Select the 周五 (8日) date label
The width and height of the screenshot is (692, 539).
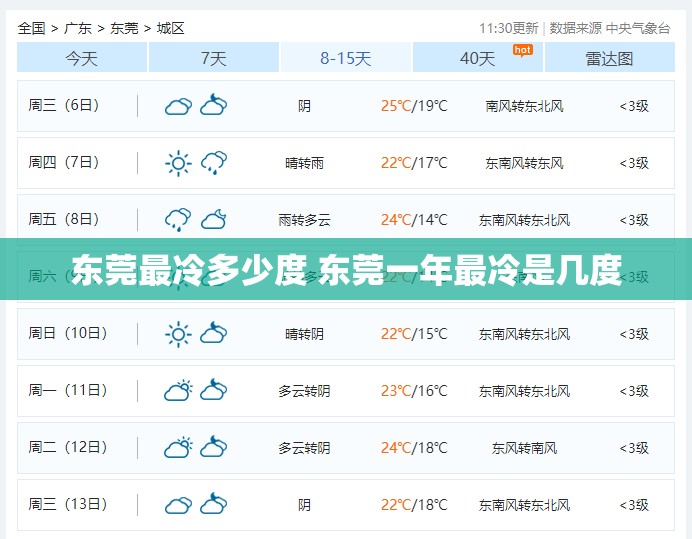pos(64,219)
